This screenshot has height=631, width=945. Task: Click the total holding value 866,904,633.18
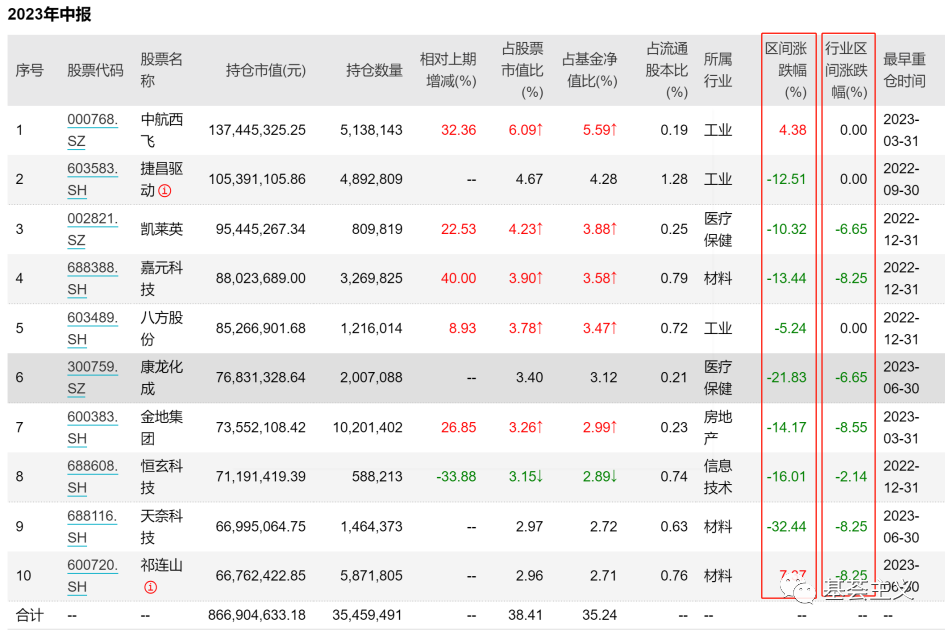click(x=257, y=615)
